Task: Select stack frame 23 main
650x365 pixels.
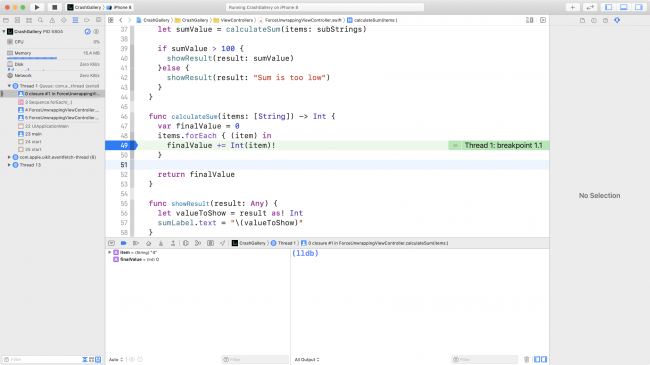Action: pyautogui.click(x=52, y=134)
